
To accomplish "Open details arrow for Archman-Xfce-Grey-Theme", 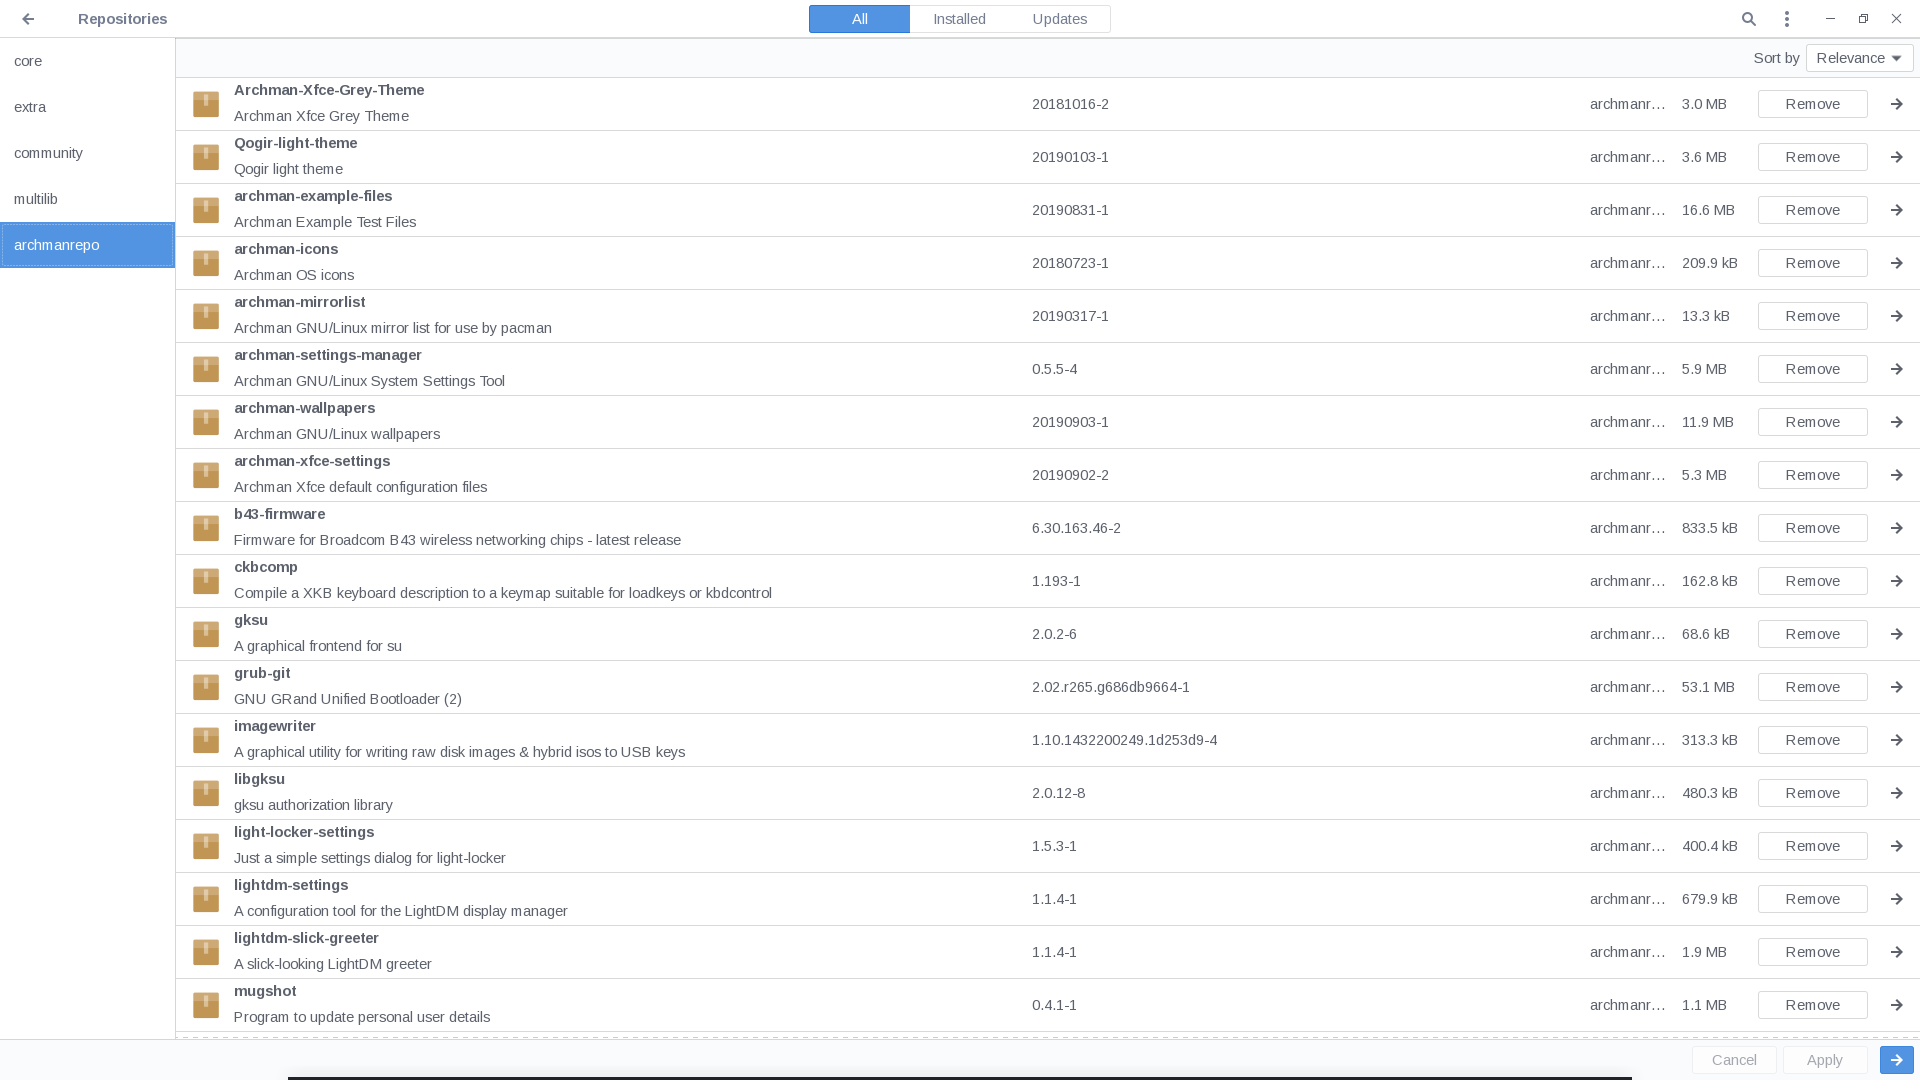I will click(1896, 104).
